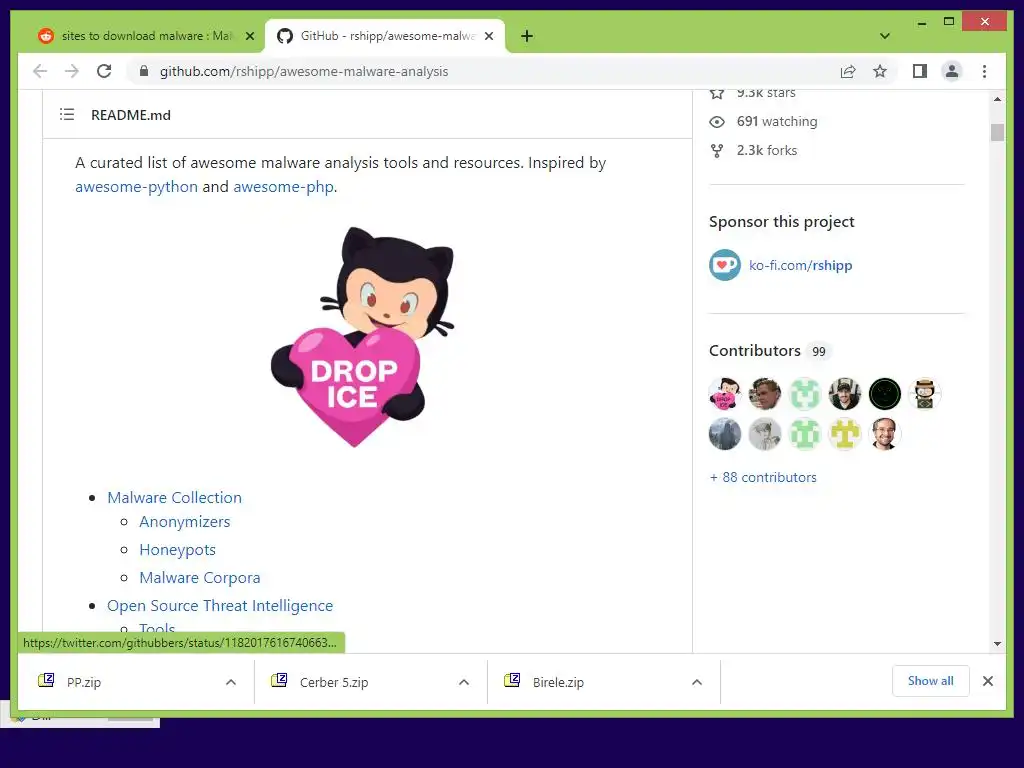The height and width of the screenshot is (768, 1024).
Task: Close the downloads bar
Action: (x=987, y=681)
